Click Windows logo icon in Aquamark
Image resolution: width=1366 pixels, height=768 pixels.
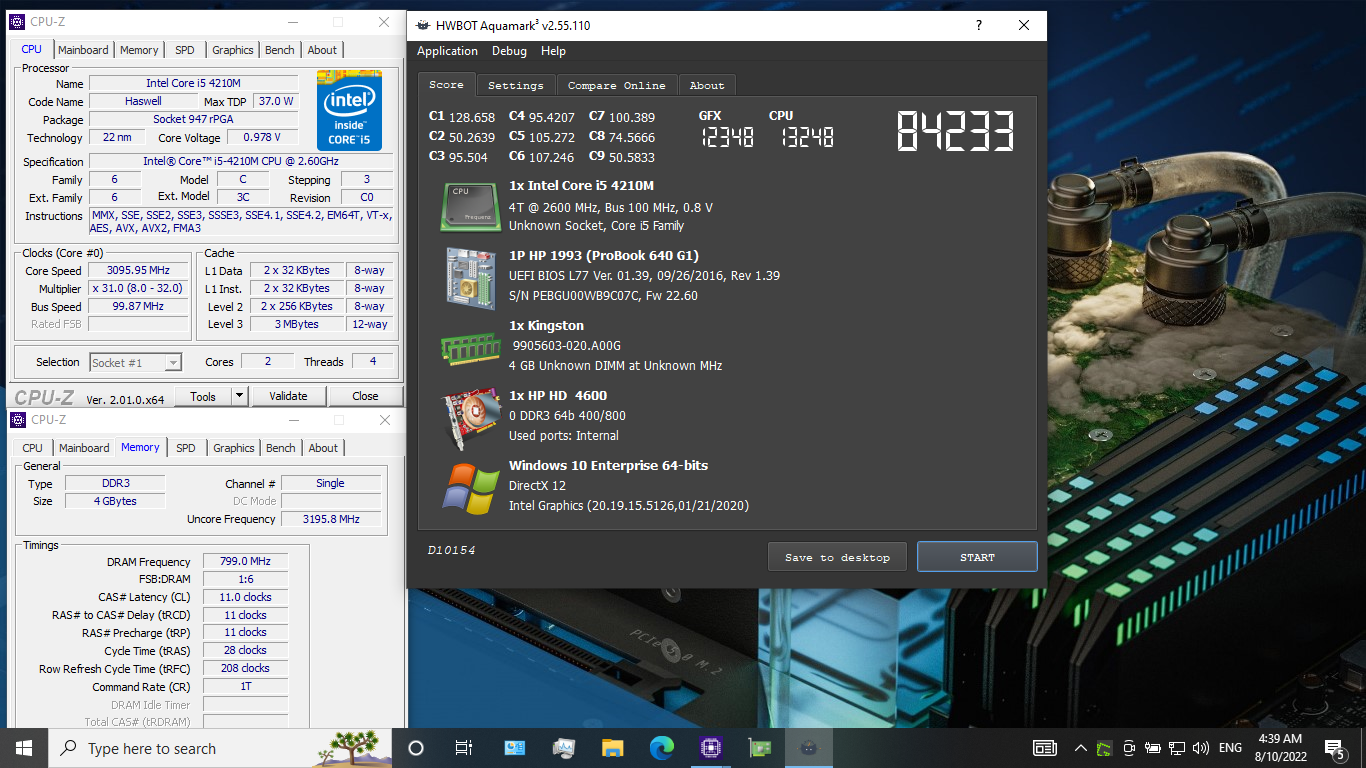(x=471, y=488)
